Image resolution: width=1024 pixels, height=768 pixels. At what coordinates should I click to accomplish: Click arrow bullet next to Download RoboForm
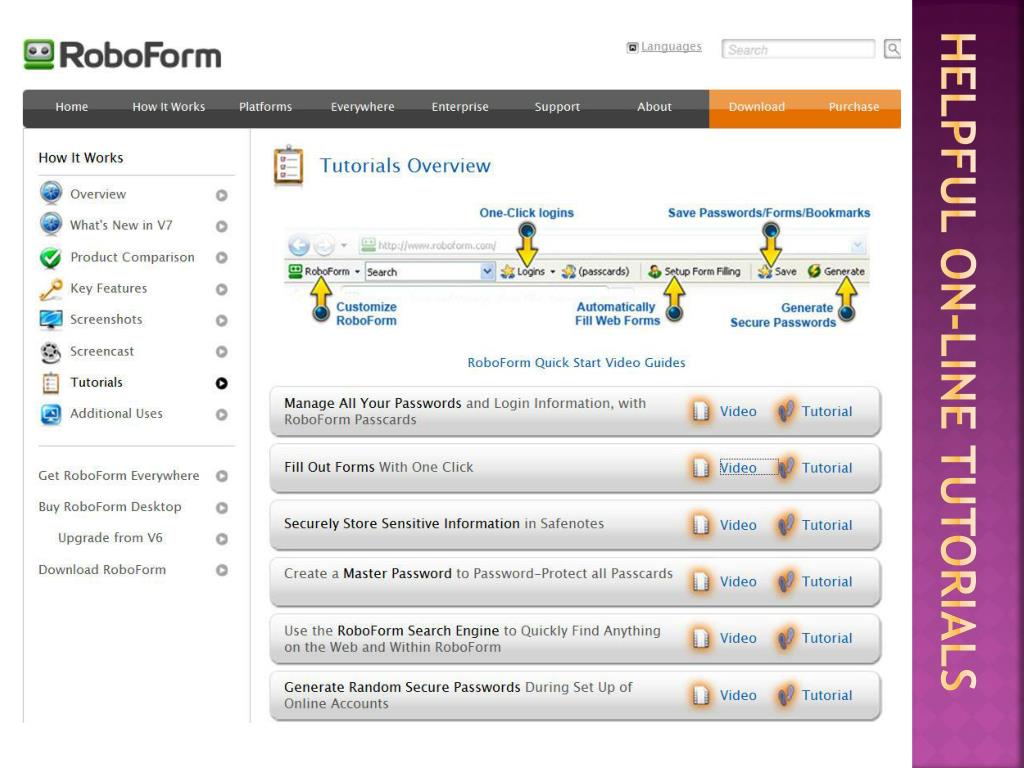(221, 570)
